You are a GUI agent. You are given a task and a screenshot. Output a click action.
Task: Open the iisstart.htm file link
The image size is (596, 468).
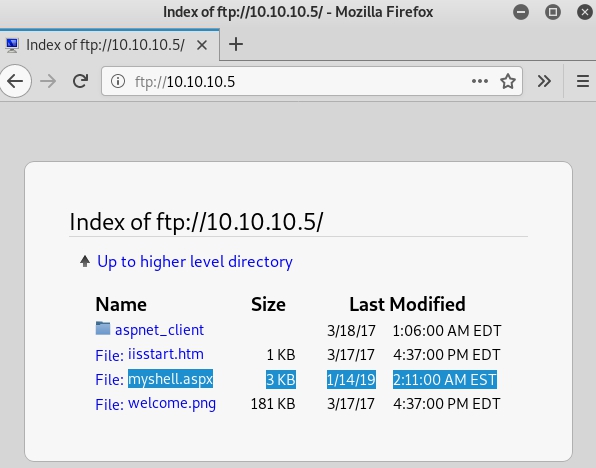click(166, 354)
